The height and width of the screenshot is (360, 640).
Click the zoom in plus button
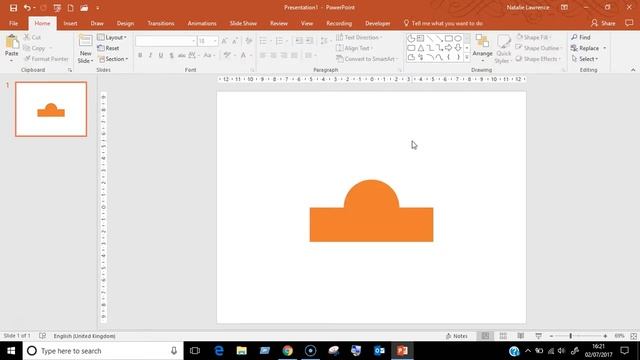(605, 336)
